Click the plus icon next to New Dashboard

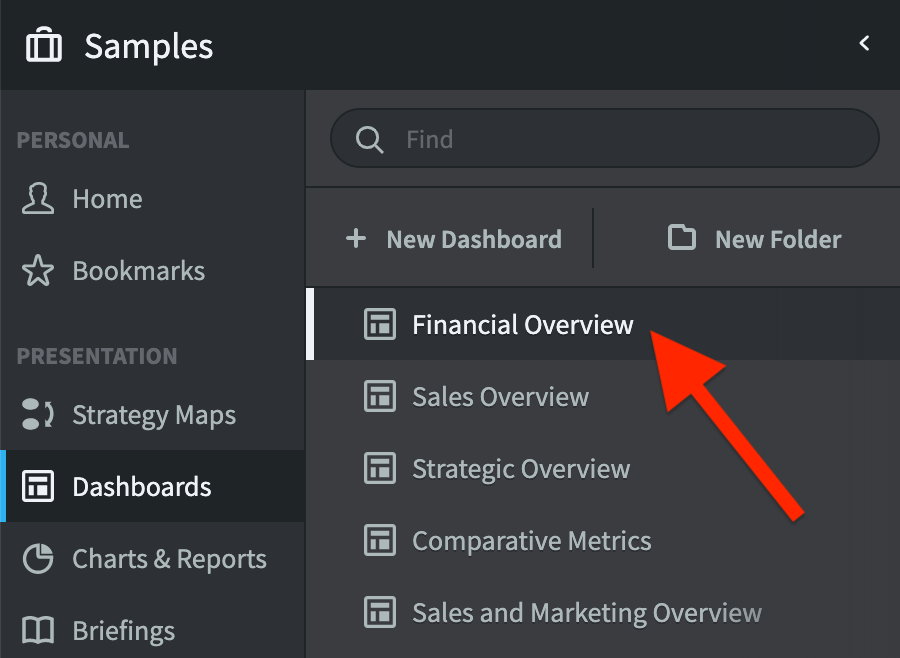[x=357, y=239]
